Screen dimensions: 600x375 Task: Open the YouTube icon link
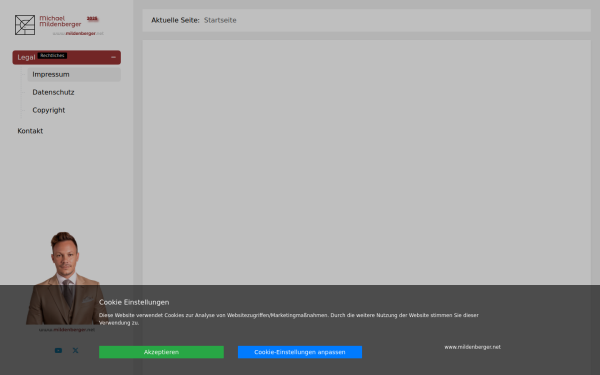tap(58, 351)
